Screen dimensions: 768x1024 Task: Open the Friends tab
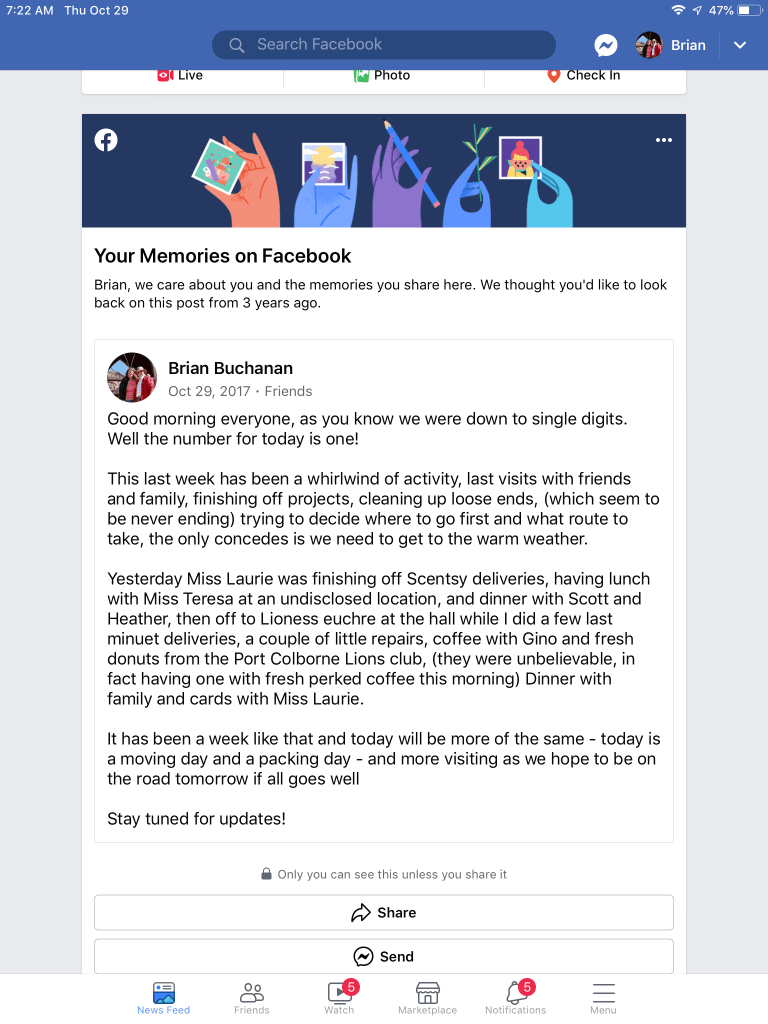click(x=252, y=995)
